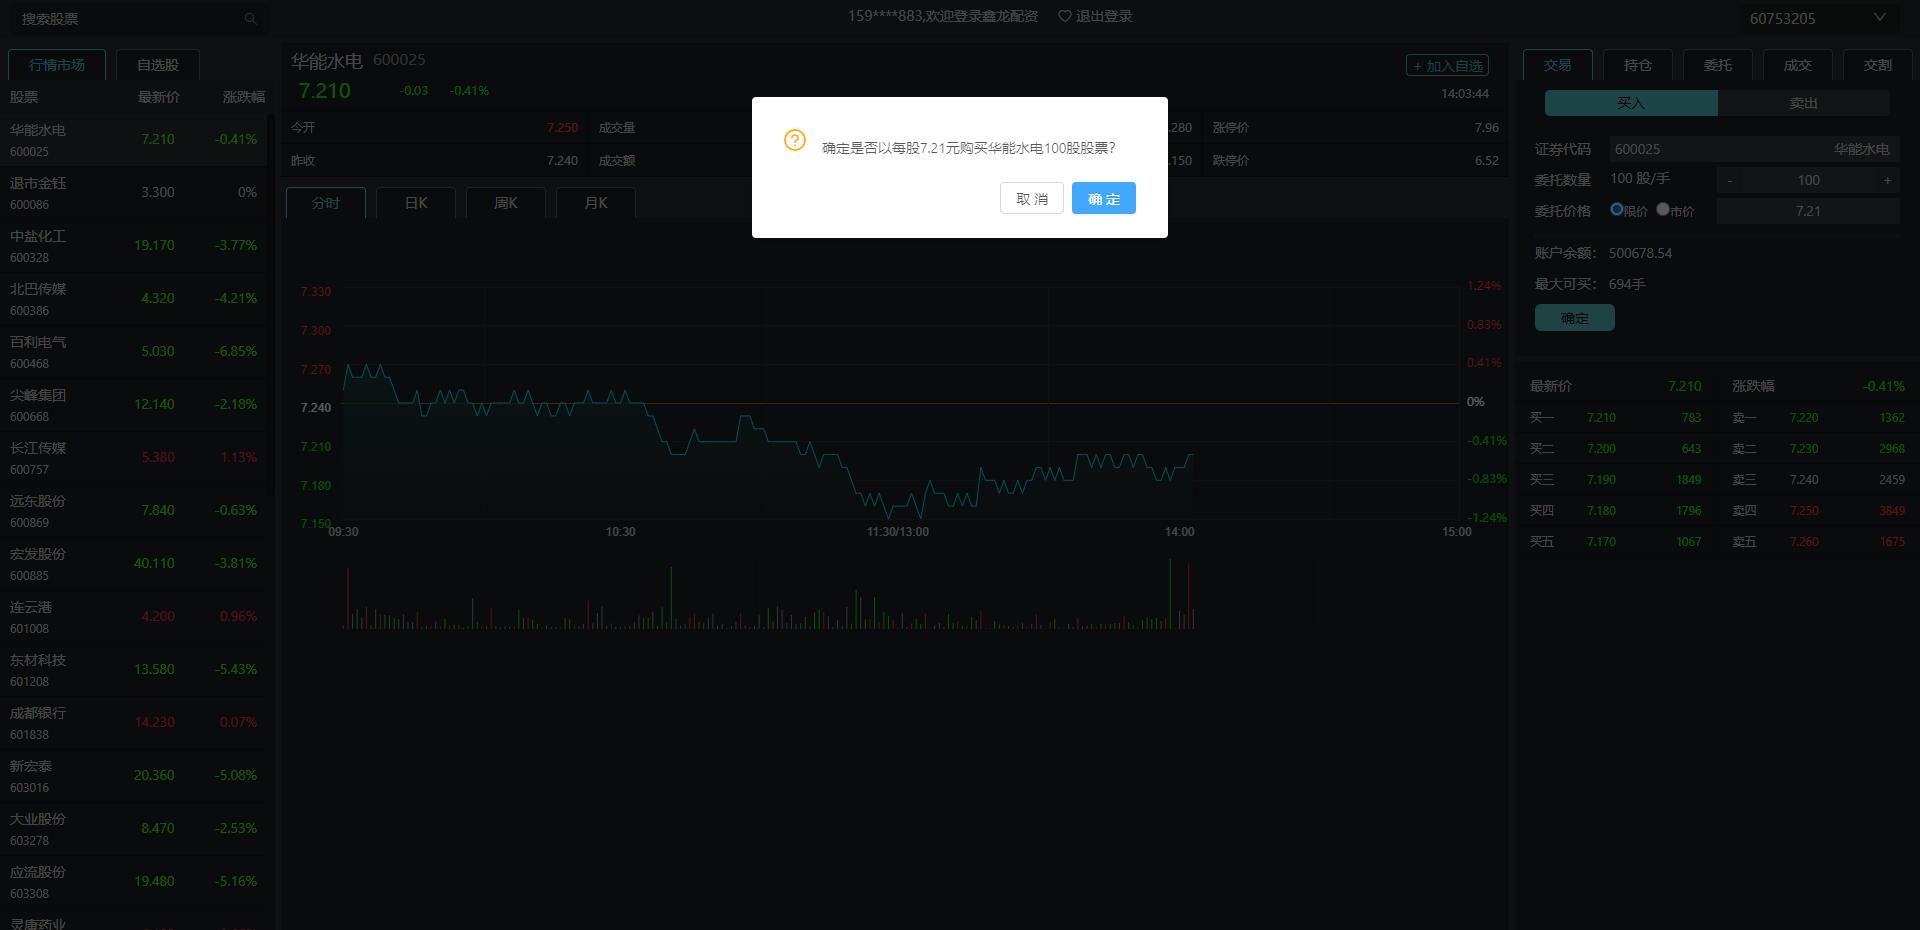Image resolution: width=1920 pixels, height=930 pixels.
Task: Cancel the purchase with 取消 button
Action: pyautogui.click(x=1031, y=198)
